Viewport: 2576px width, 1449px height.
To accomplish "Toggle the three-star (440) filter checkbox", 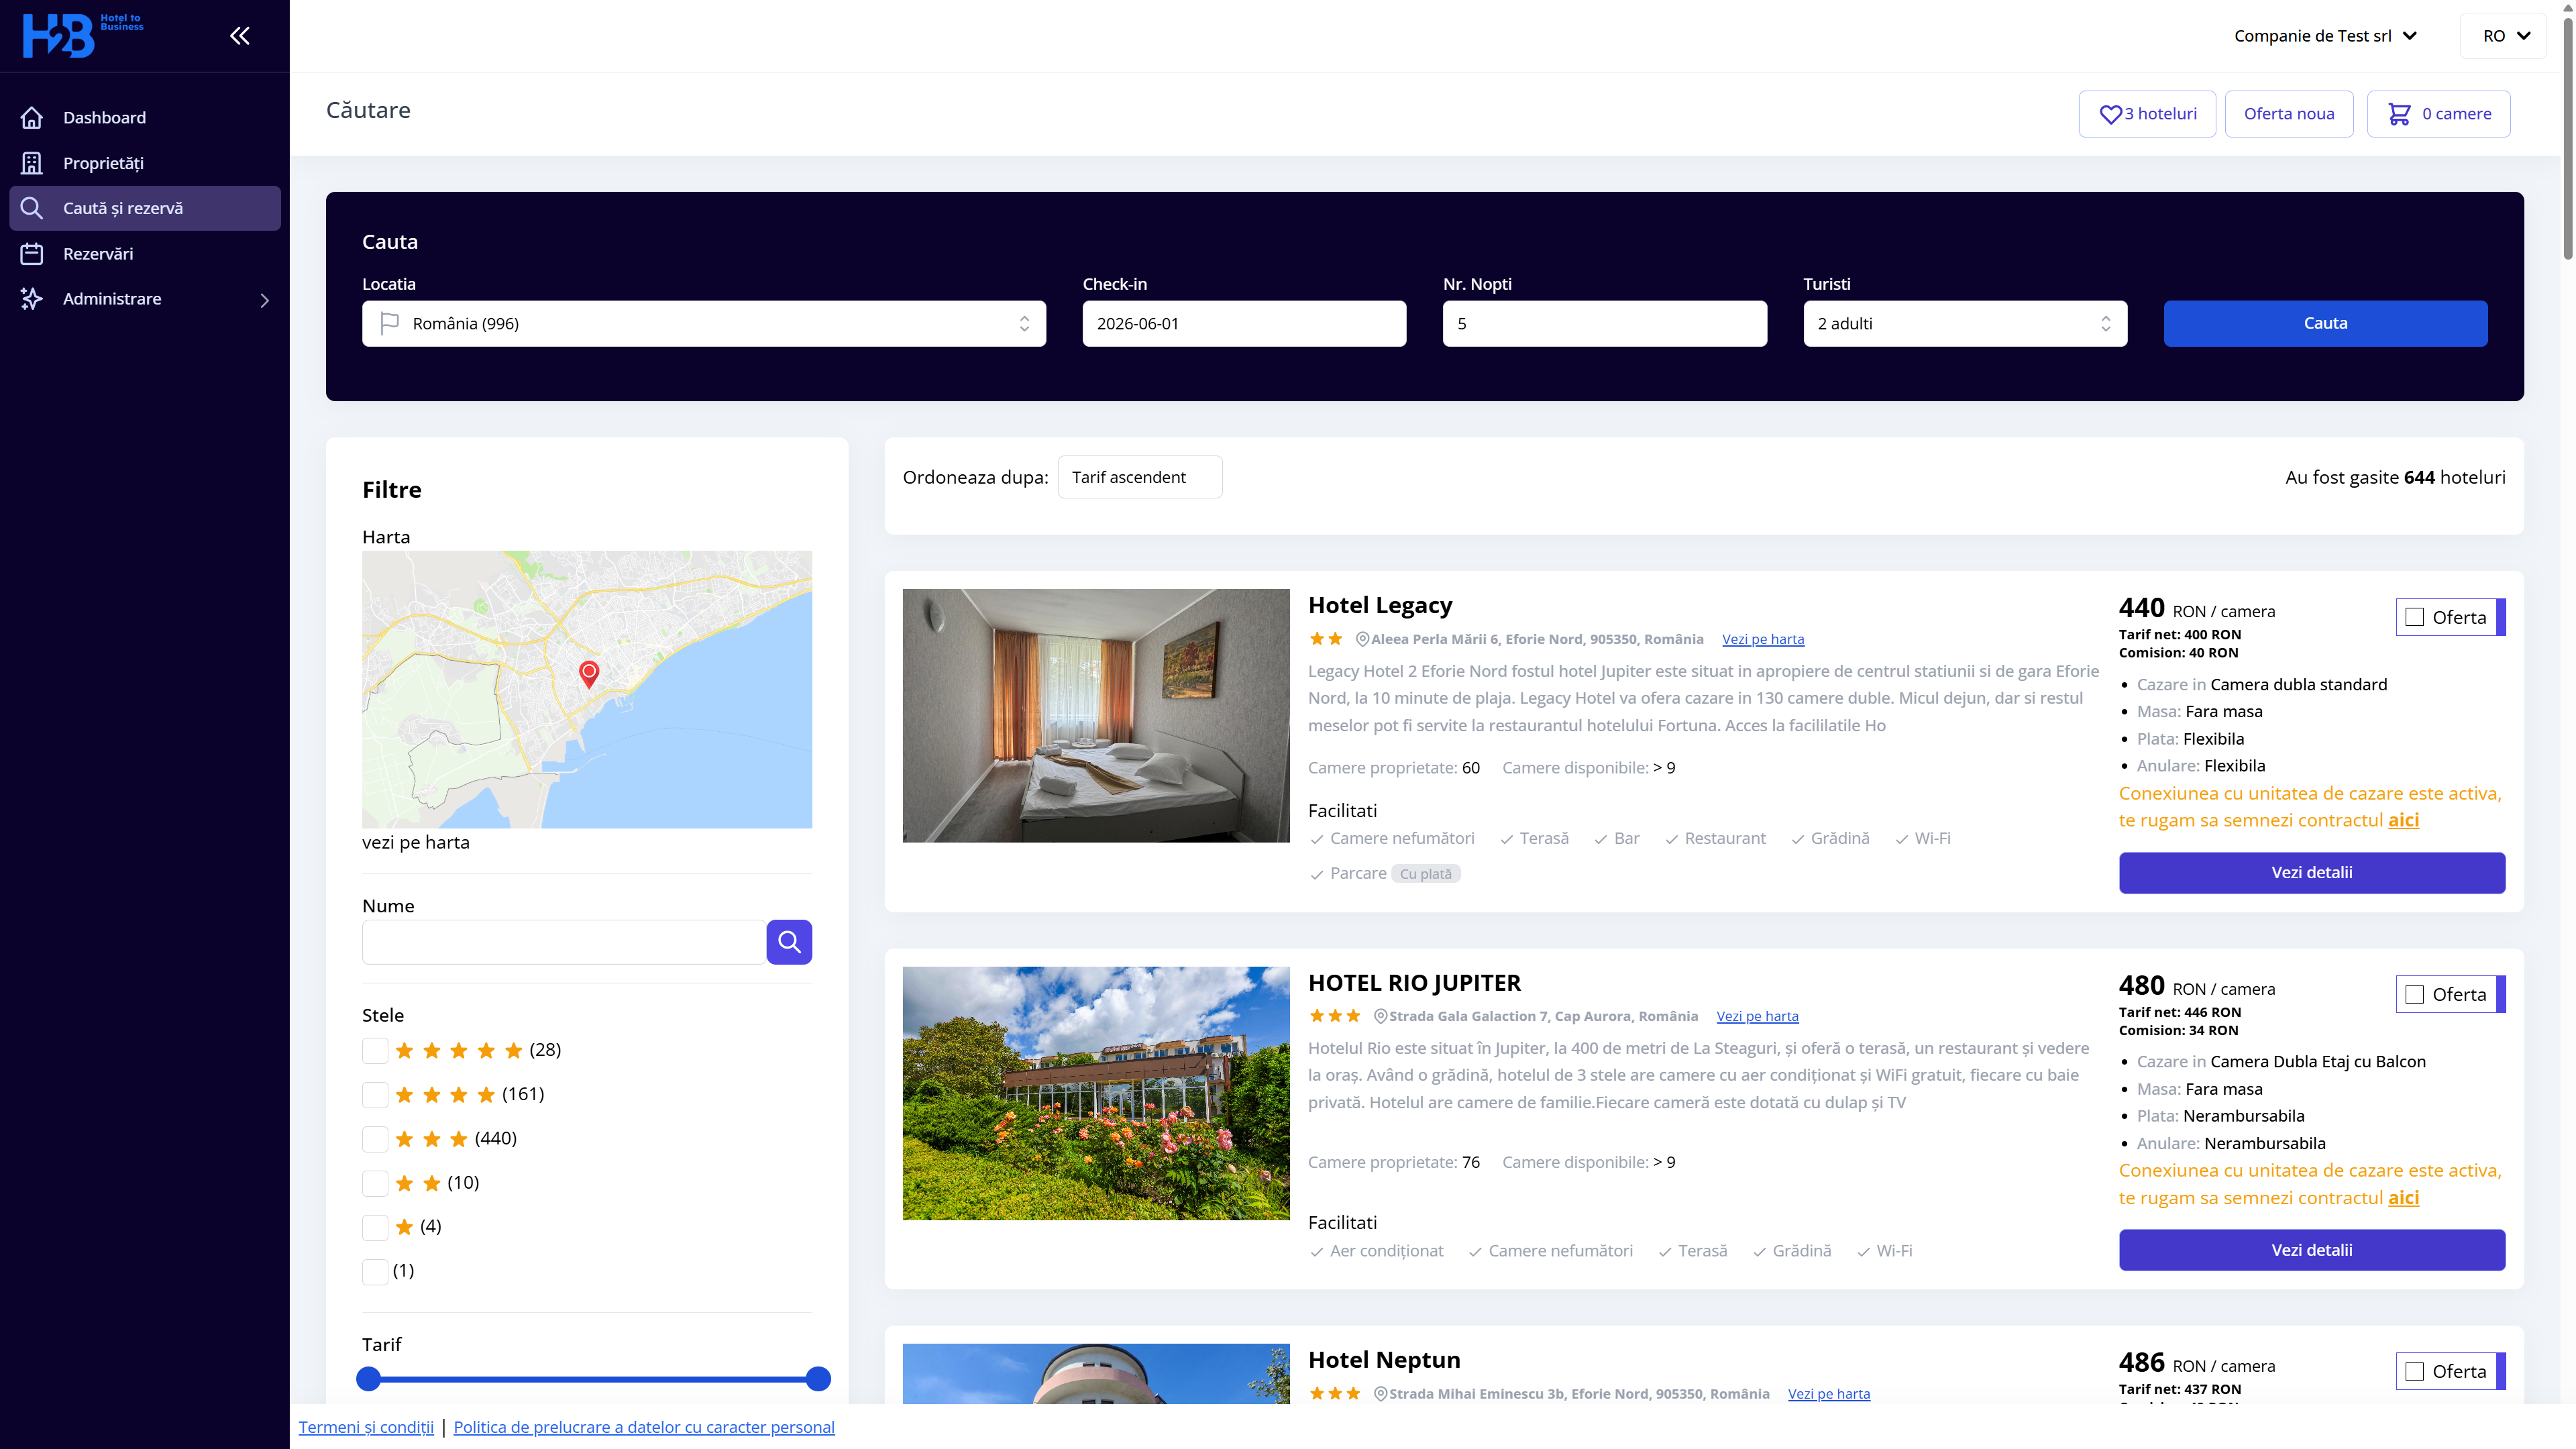I will [x=375, y=1138].
